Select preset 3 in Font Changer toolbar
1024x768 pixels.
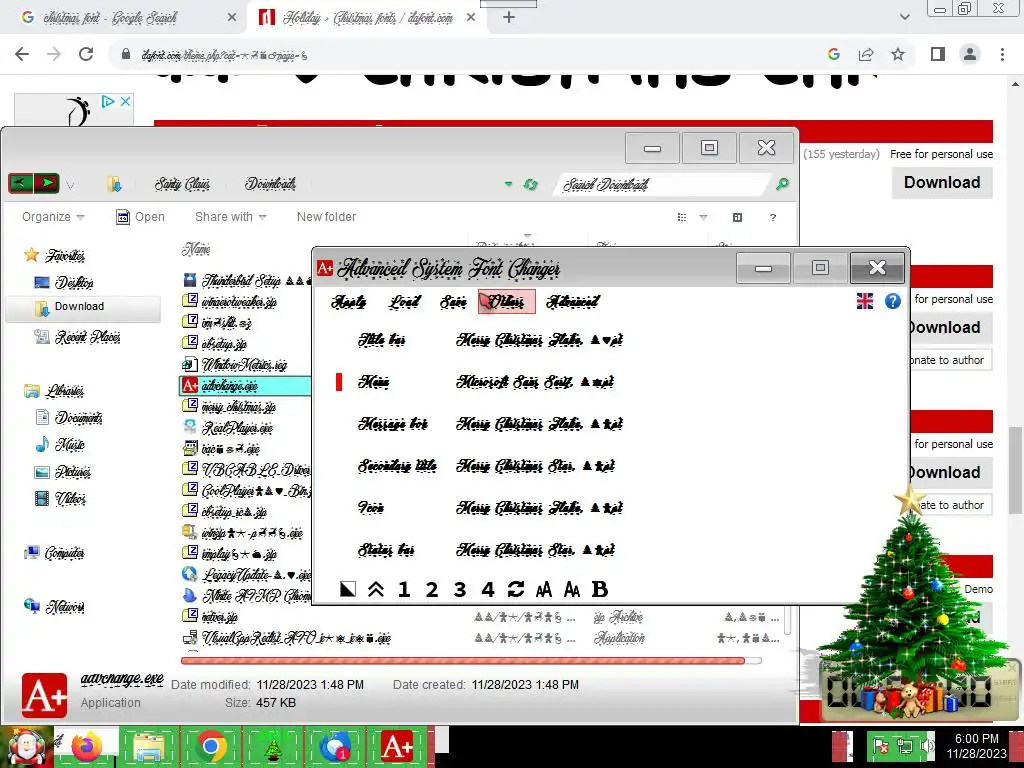pyautogui.click(x=460, y=589)
